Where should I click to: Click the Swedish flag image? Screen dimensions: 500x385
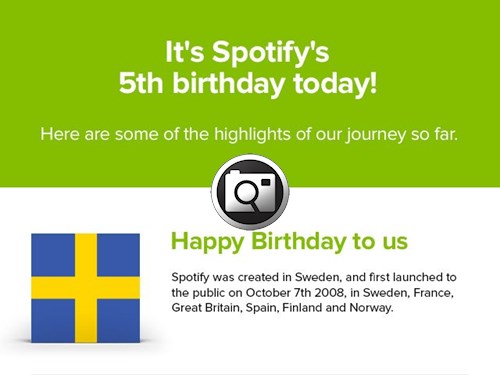pos(86,288)
